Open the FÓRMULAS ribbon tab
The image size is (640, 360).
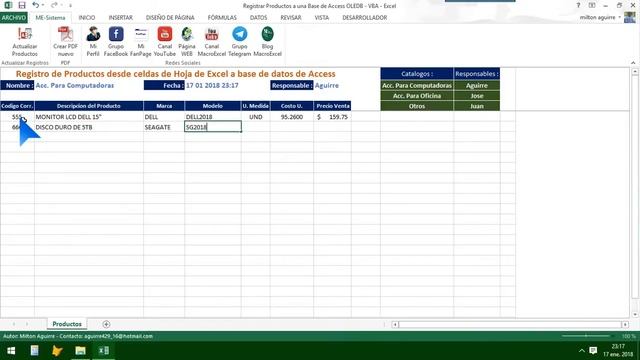pyautogui.click(x=222, y=18)
